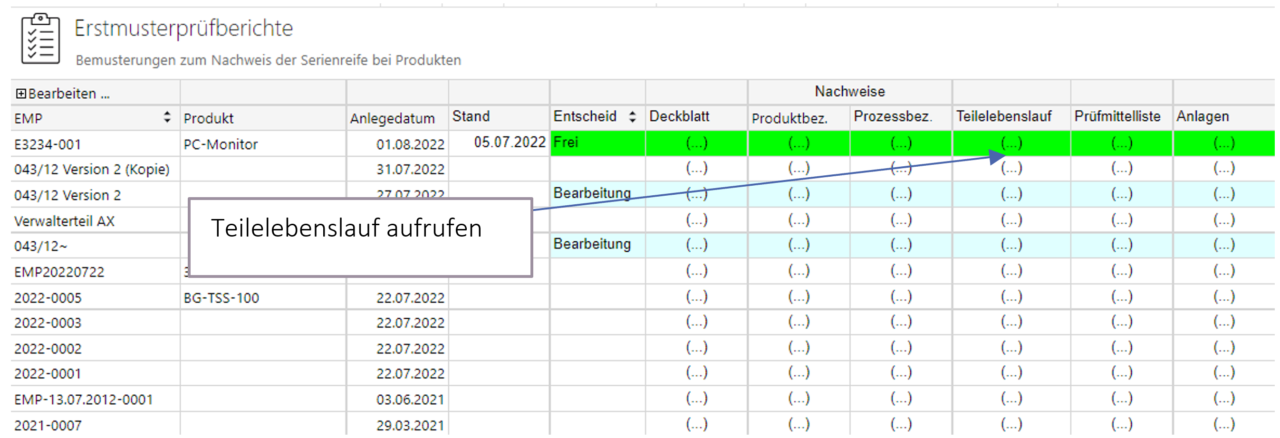Open Anlagen (...) for E3234-001
This screenshot has height=438, width=1280.
pyautogui.click(x=1223, y=143)
